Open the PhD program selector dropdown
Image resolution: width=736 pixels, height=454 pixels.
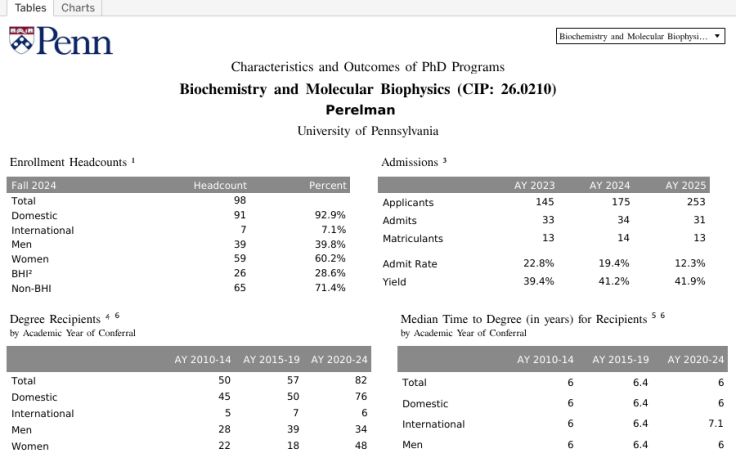632,36
